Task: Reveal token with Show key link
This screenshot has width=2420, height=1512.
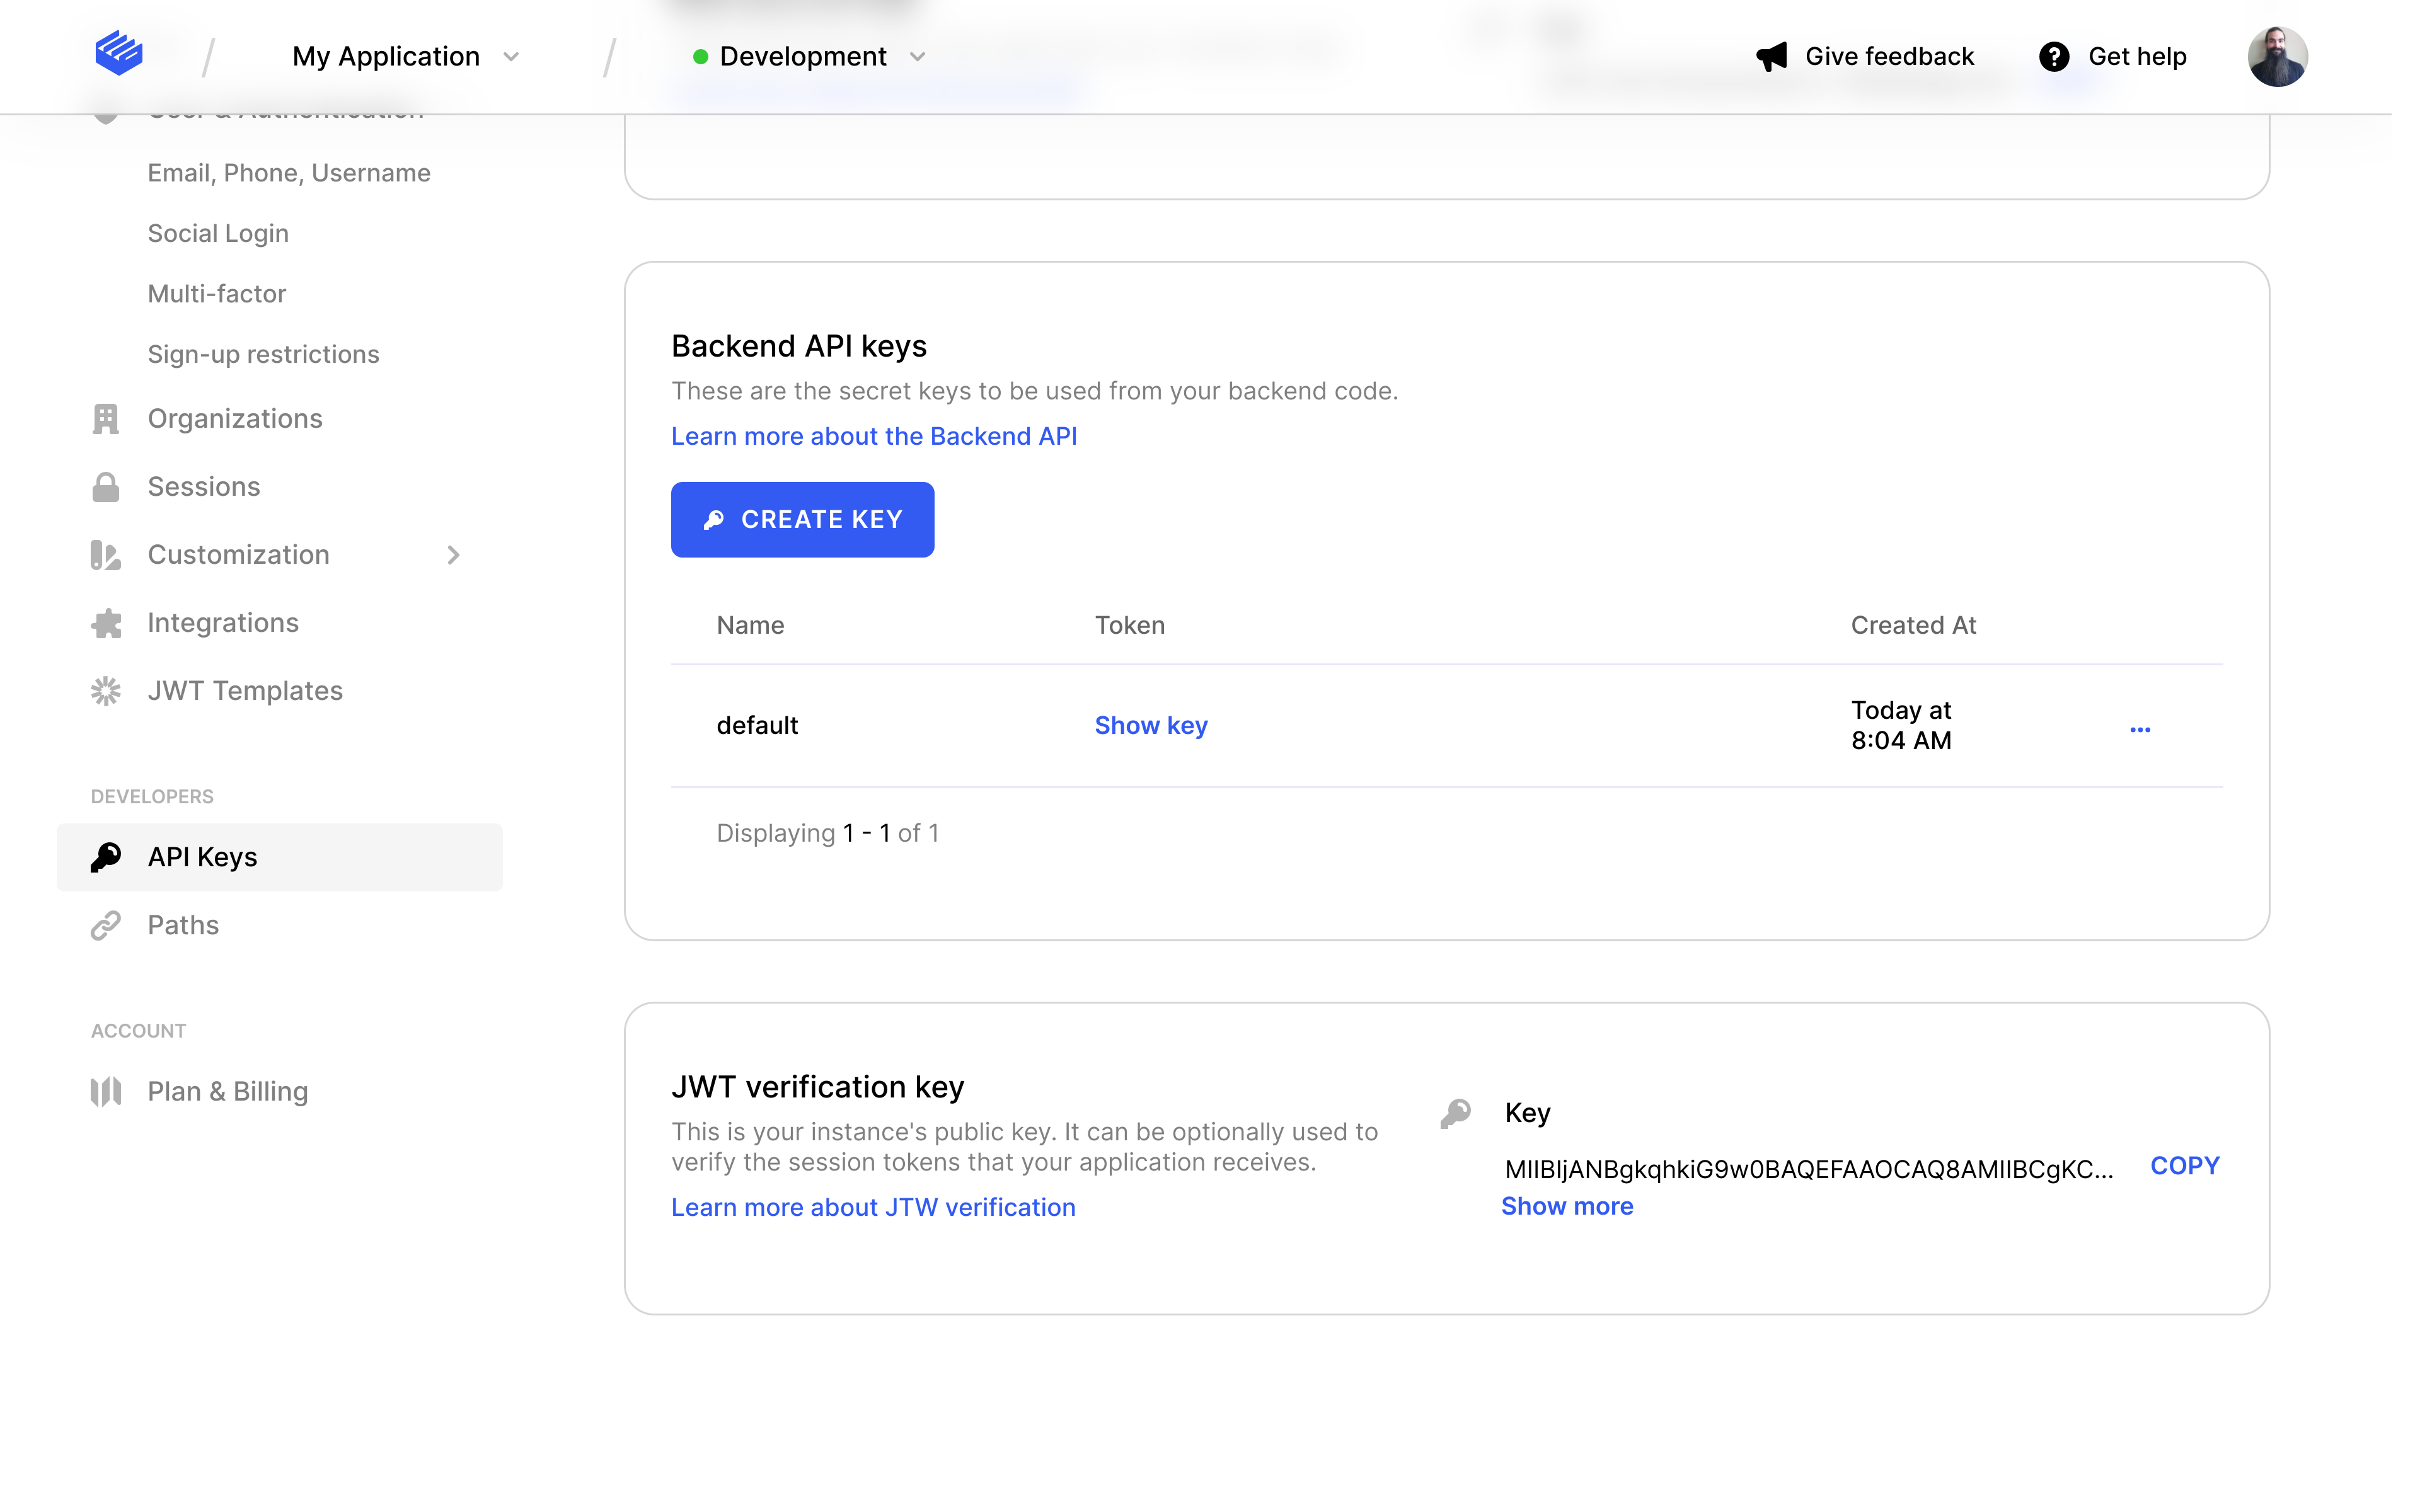Action: 1150,725
